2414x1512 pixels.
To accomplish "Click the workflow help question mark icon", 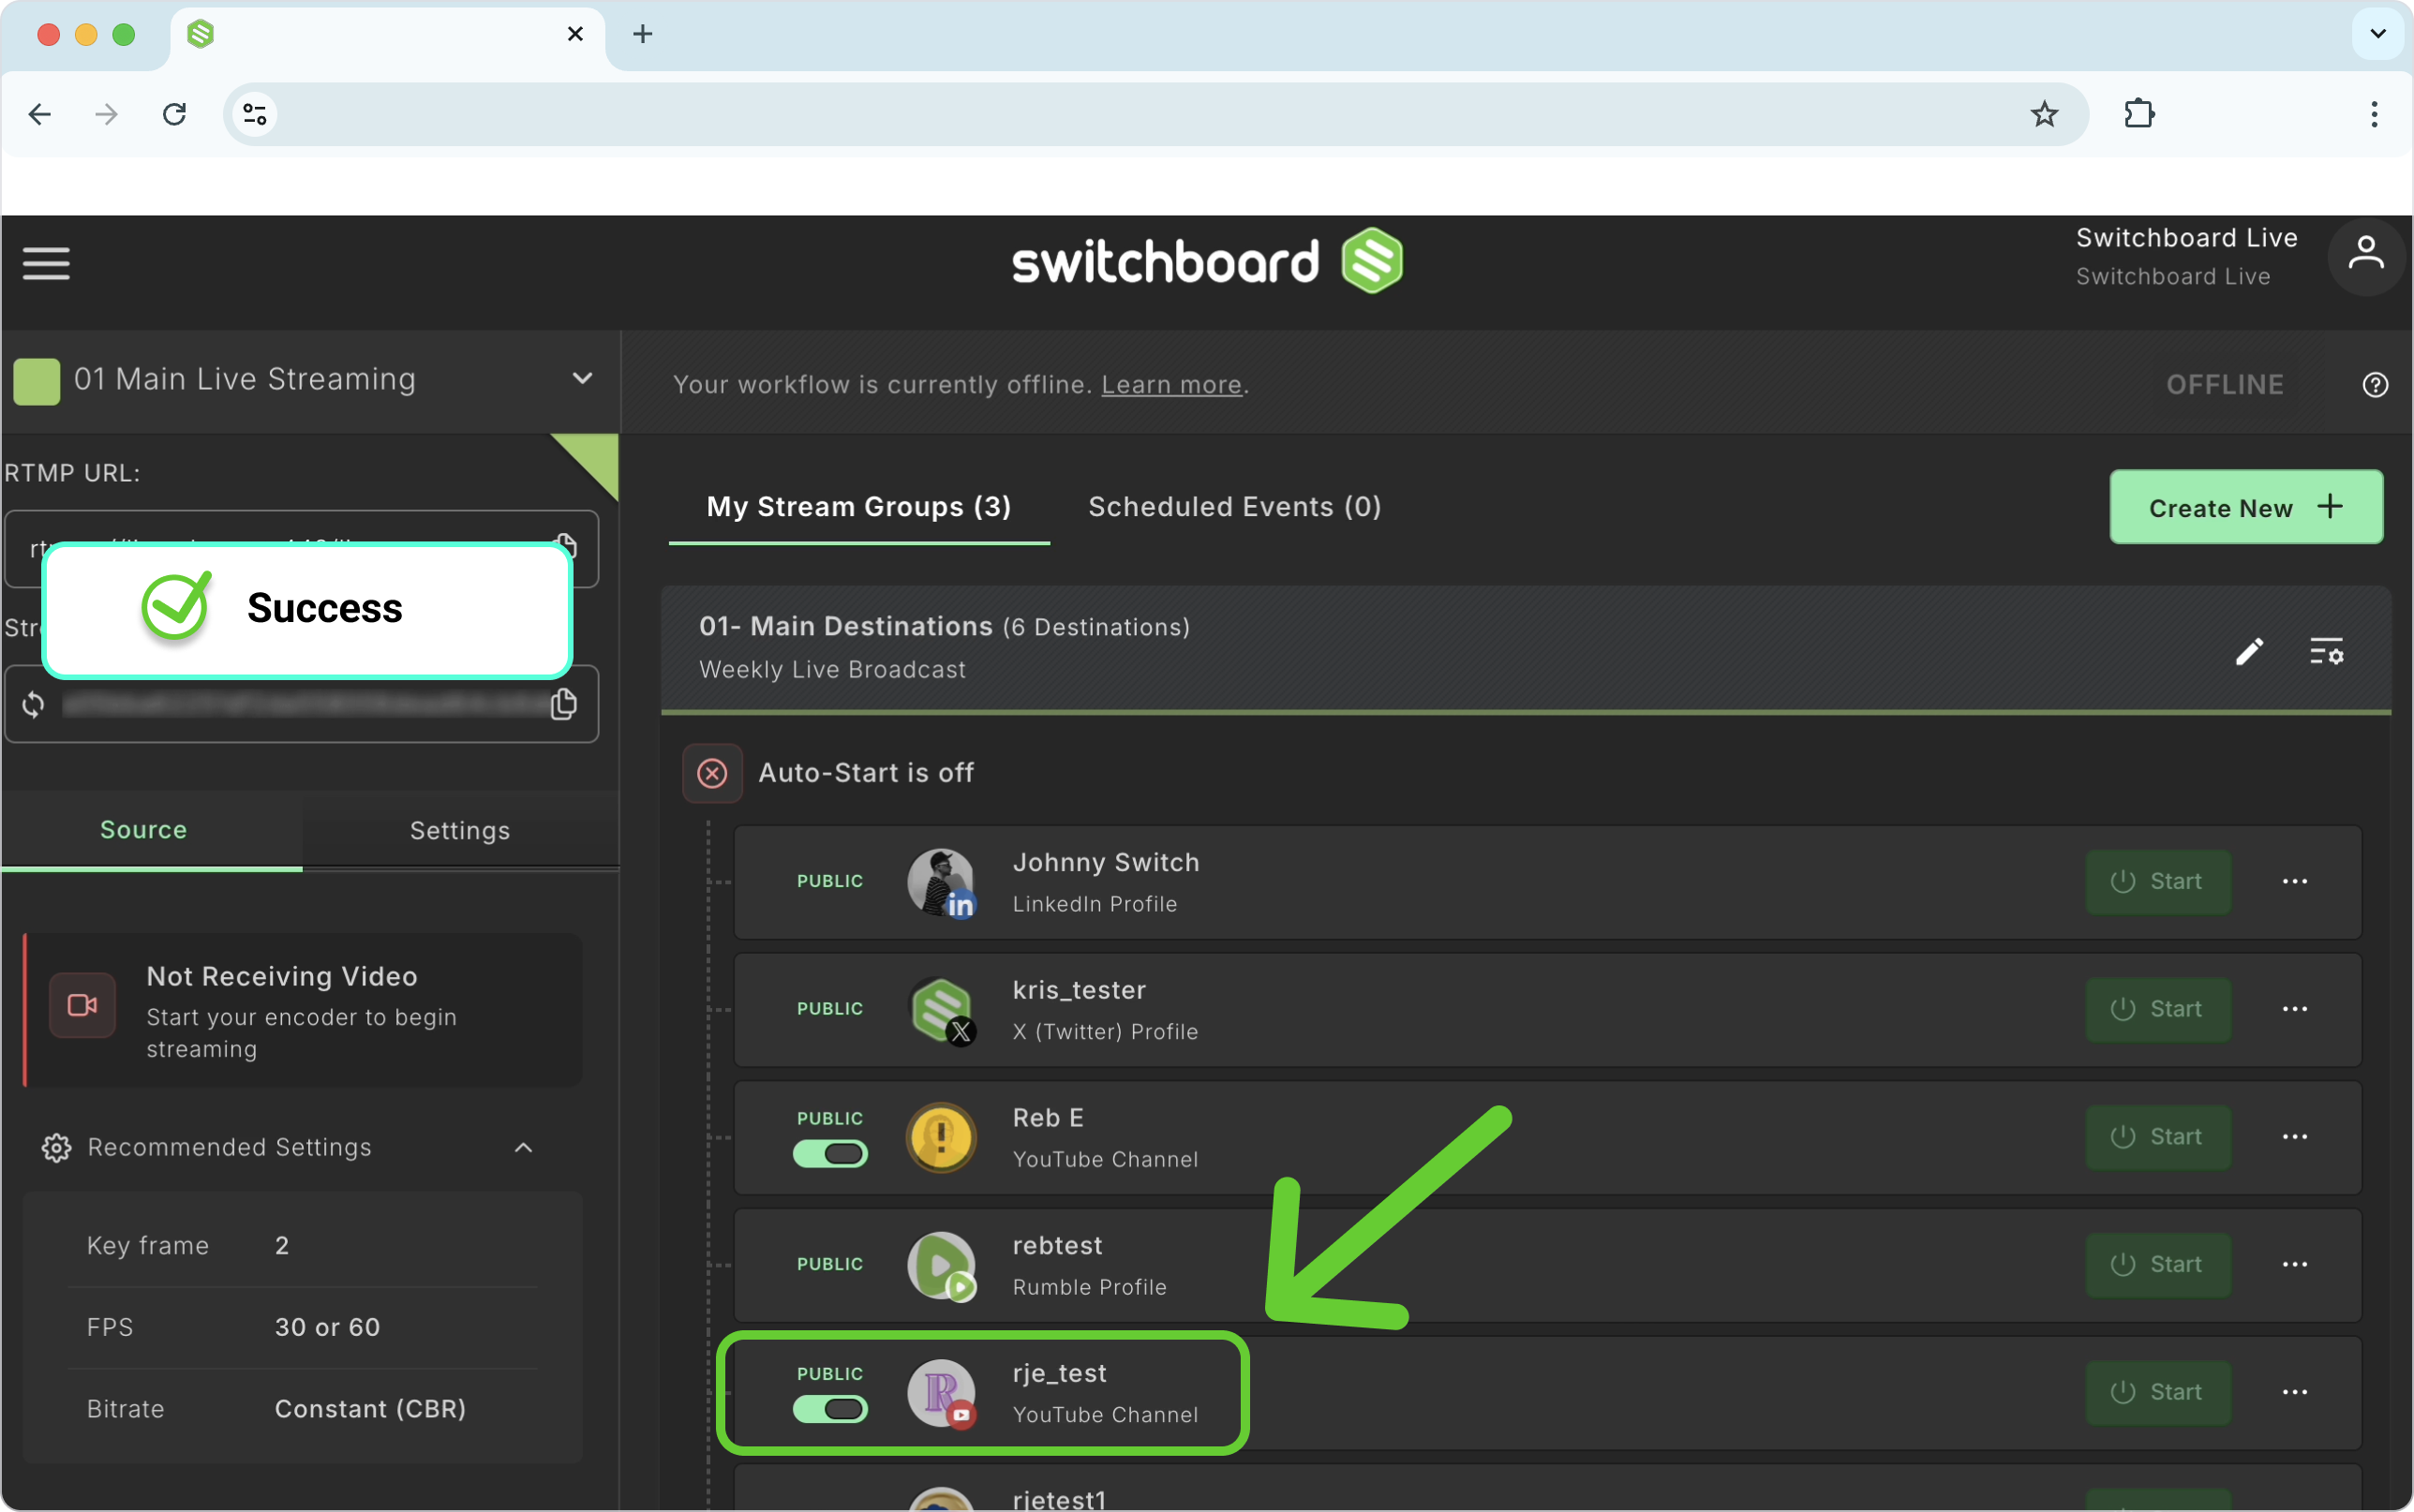I will coord(2375,385).
